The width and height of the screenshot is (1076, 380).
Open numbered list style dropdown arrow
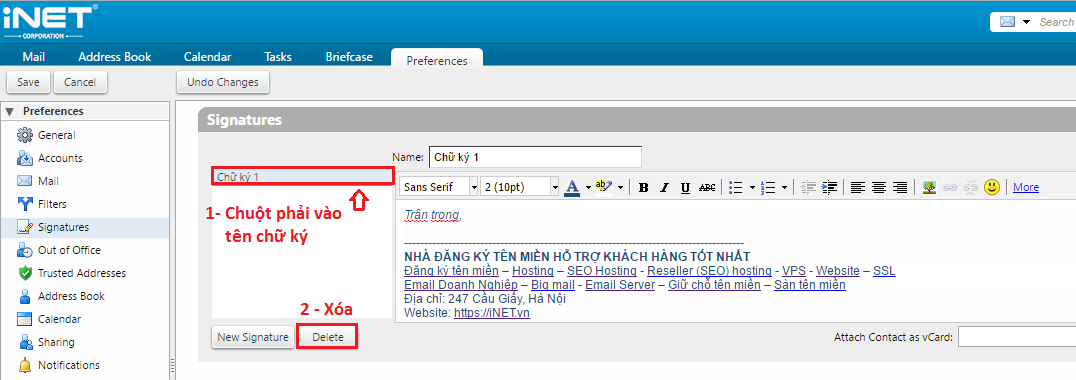coord(784,187)
